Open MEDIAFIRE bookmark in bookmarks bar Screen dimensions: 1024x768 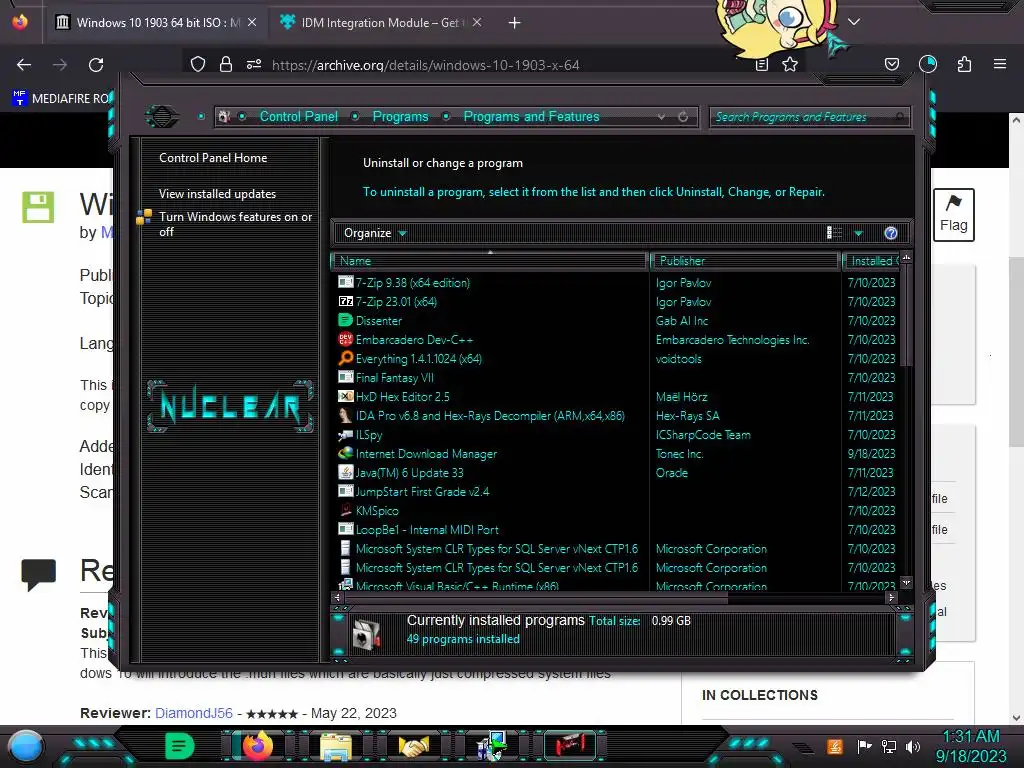point(63,99)
